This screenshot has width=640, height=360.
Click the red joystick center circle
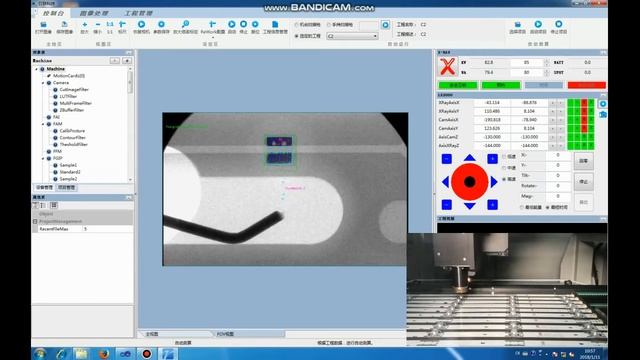point(469,182)
